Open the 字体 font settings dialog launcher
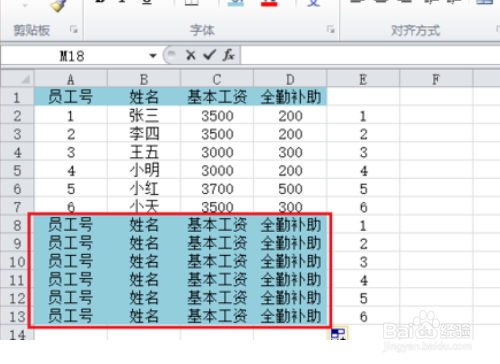The height and width of the screenshot is (364, 500). [331, 30]
